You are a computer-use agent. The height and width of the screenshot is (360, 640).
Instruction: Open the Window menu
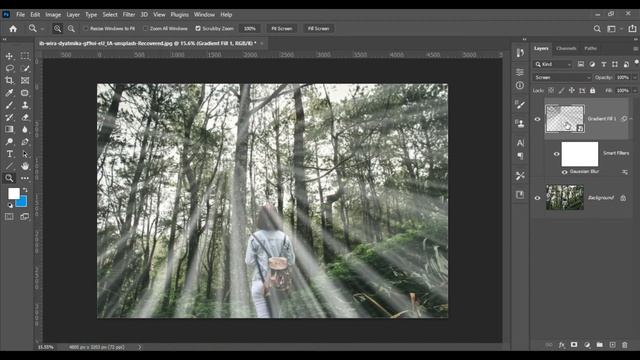tap(204, 14)
